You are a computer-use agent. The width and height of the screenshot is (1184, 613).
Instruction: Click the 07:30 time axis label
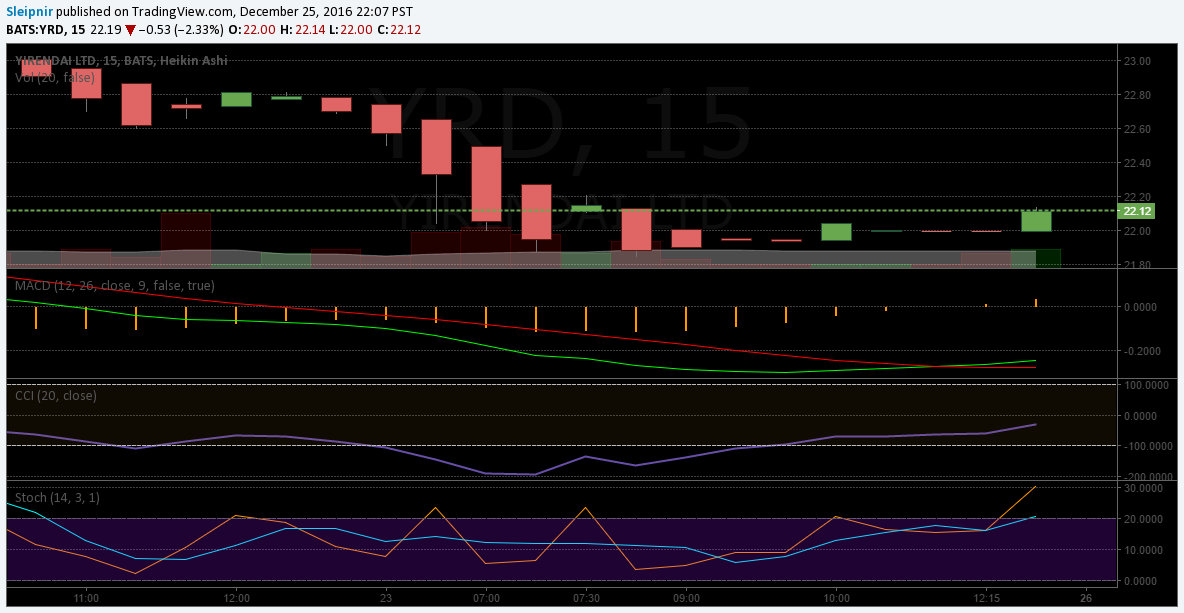coord(586,596)
